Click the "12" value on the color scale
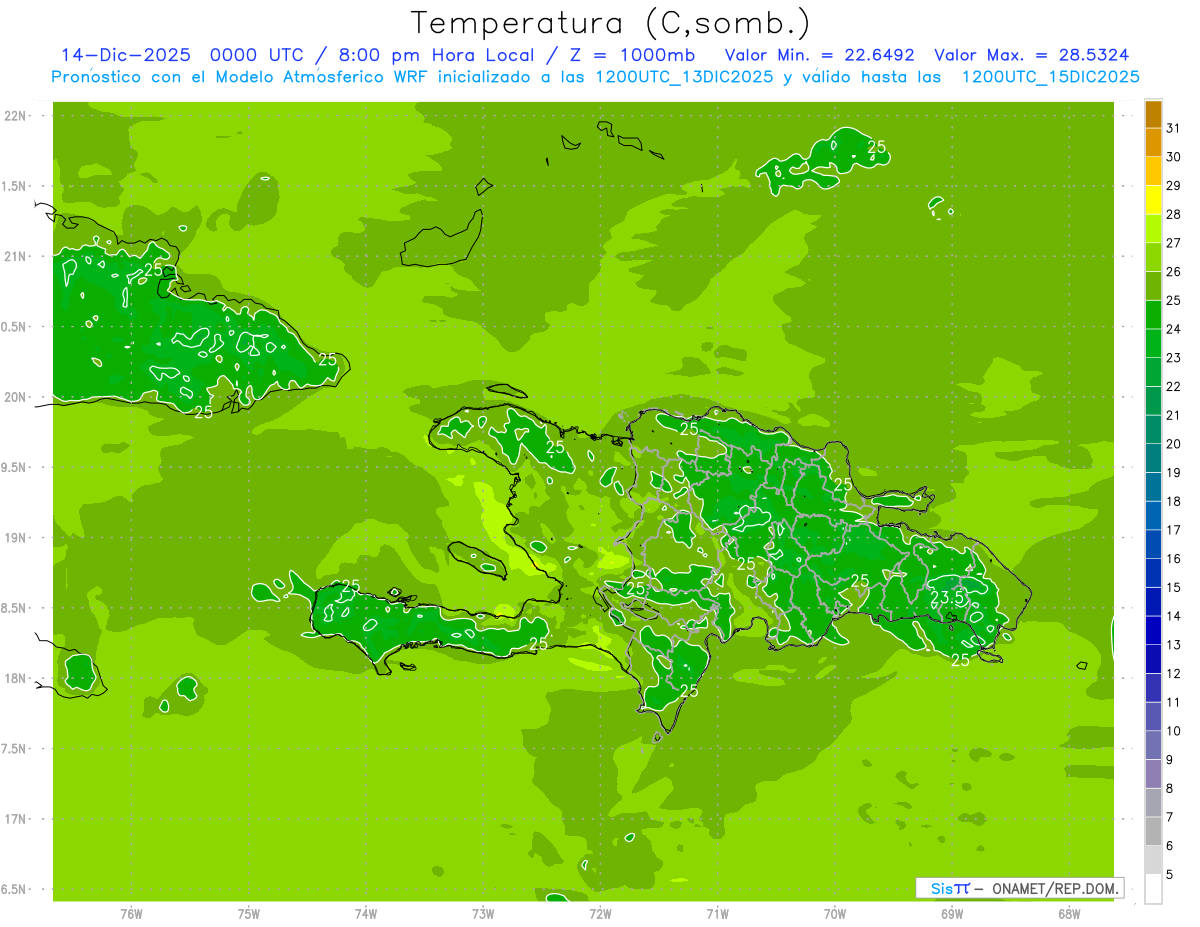The image size is (1200, 927). [1174, 673]
